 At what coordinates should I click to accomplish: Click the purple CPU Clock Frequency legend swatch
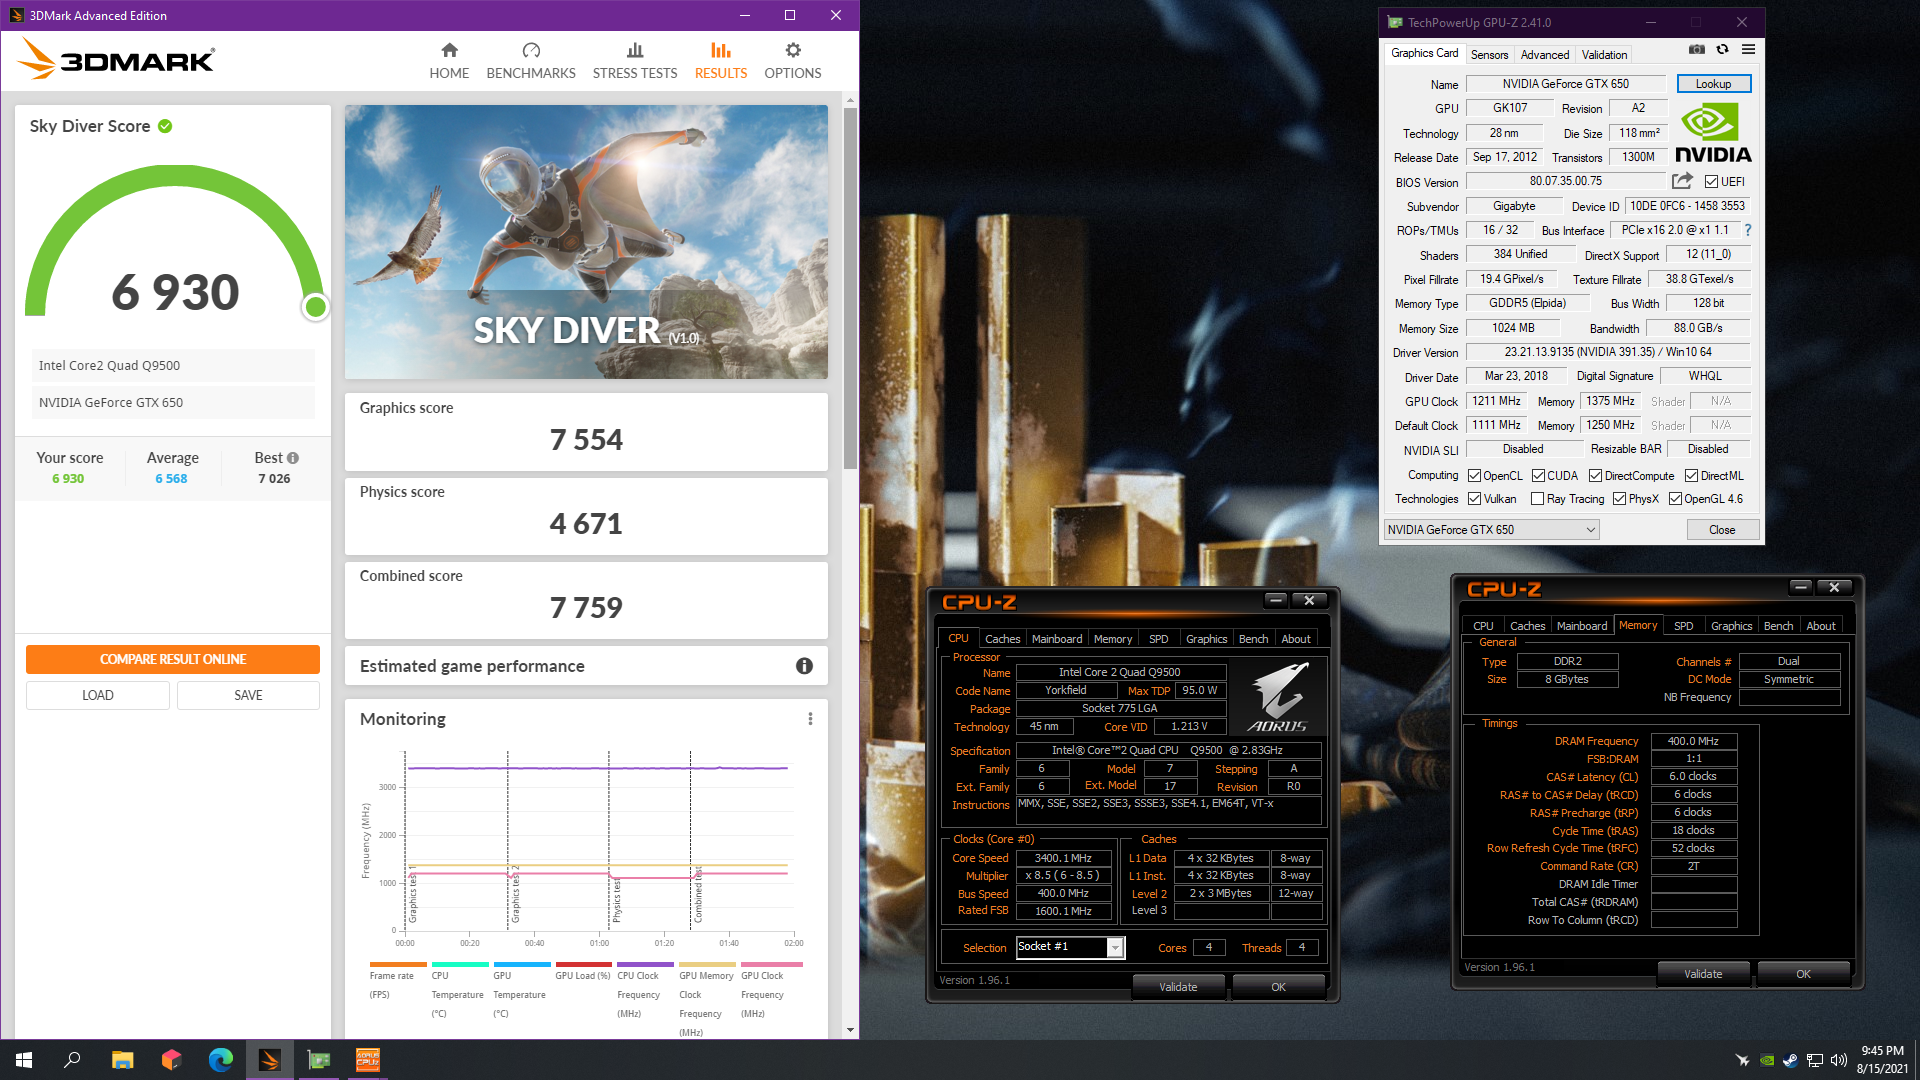pos(646,965)
